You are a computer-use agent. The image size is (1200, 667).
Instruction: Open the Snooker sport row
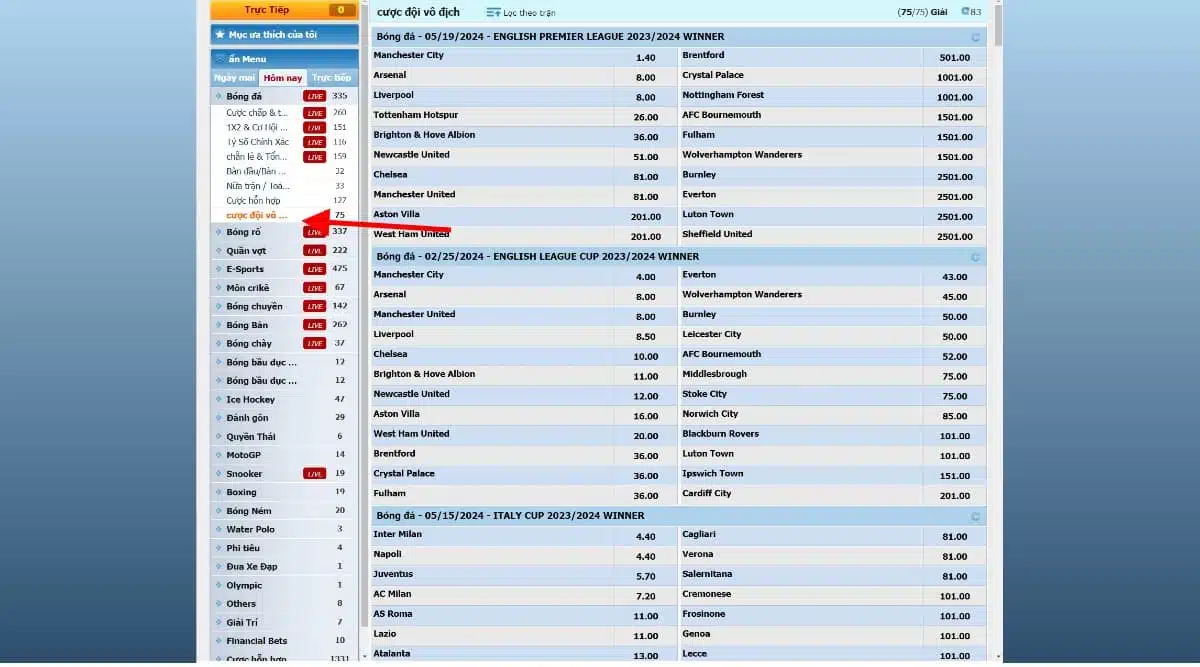[284, 474]
